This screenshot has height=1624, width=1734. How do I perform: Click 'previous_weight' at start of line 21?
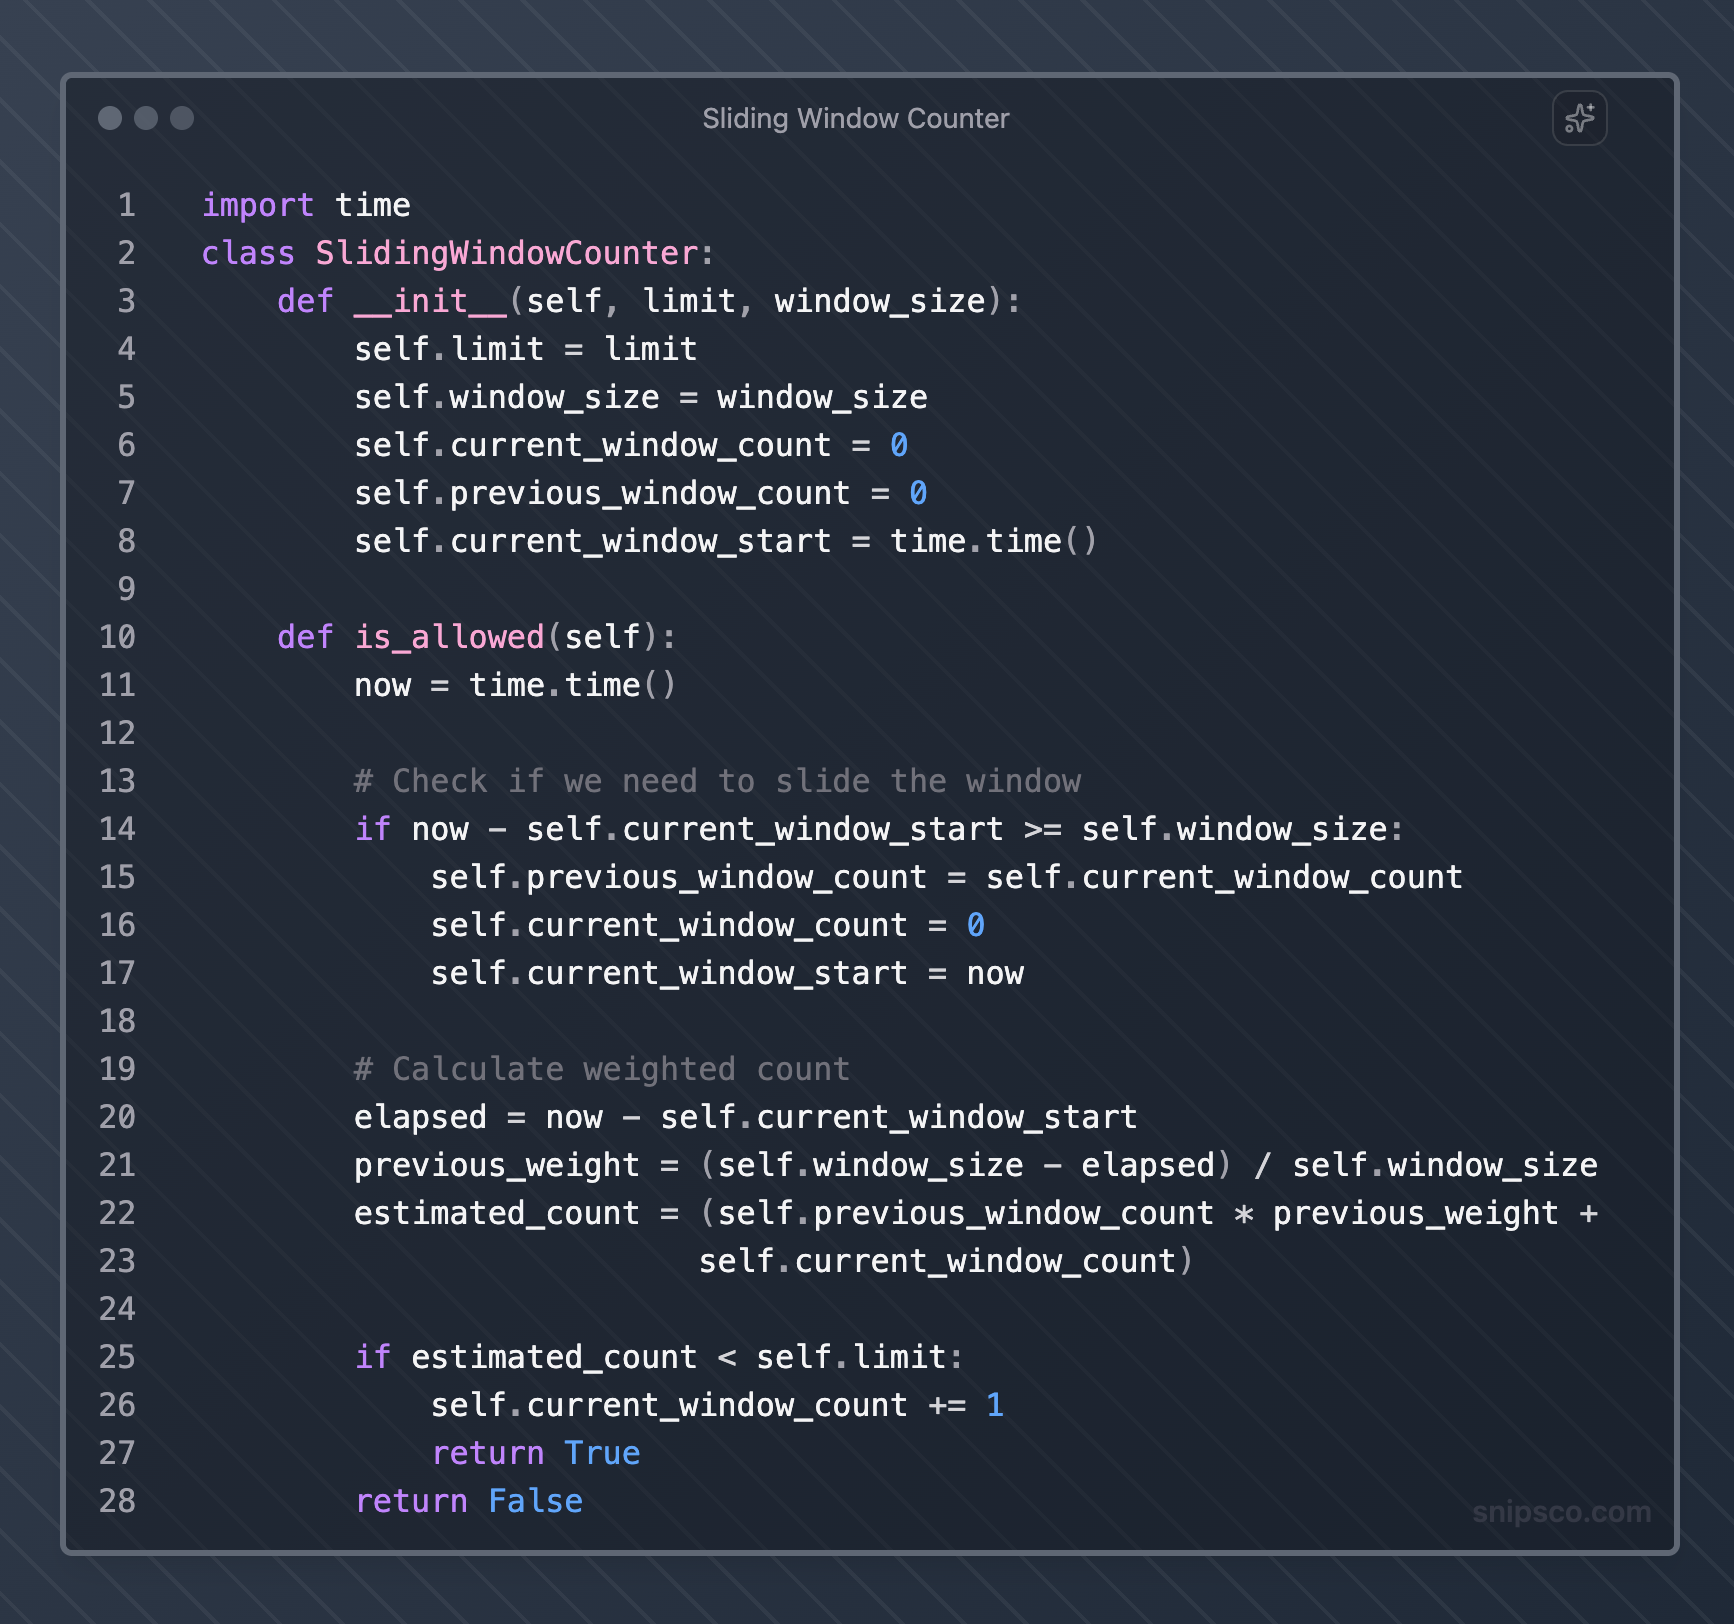[496, 1165]
